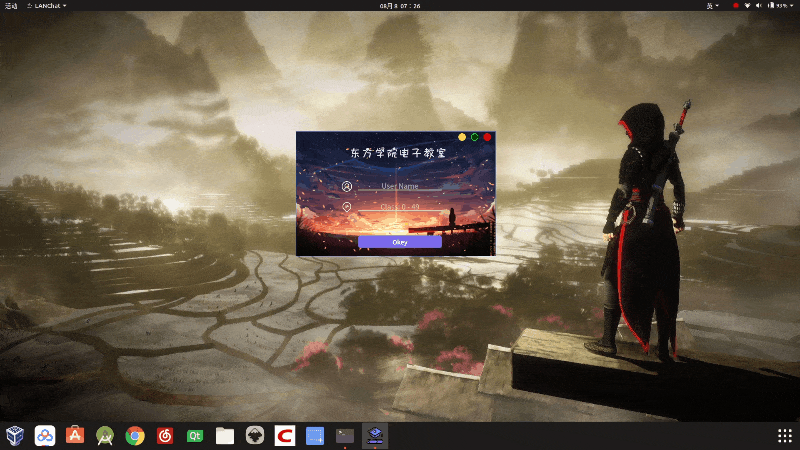
Task: Click the Okey button in login dialog
Action: tap(399, 242)
